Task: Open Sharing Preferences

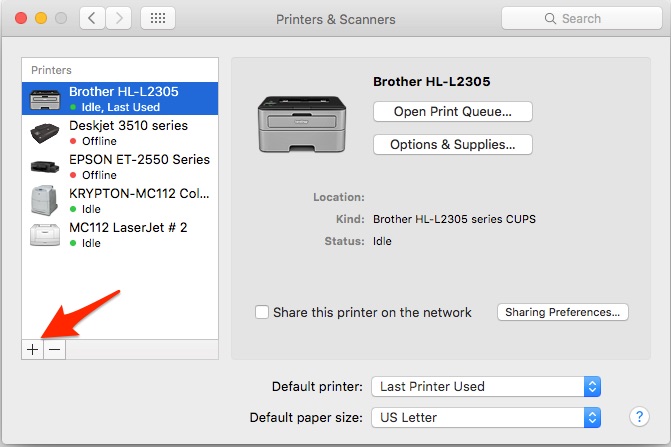Action: pyautogui.click(x=563, y=312)
